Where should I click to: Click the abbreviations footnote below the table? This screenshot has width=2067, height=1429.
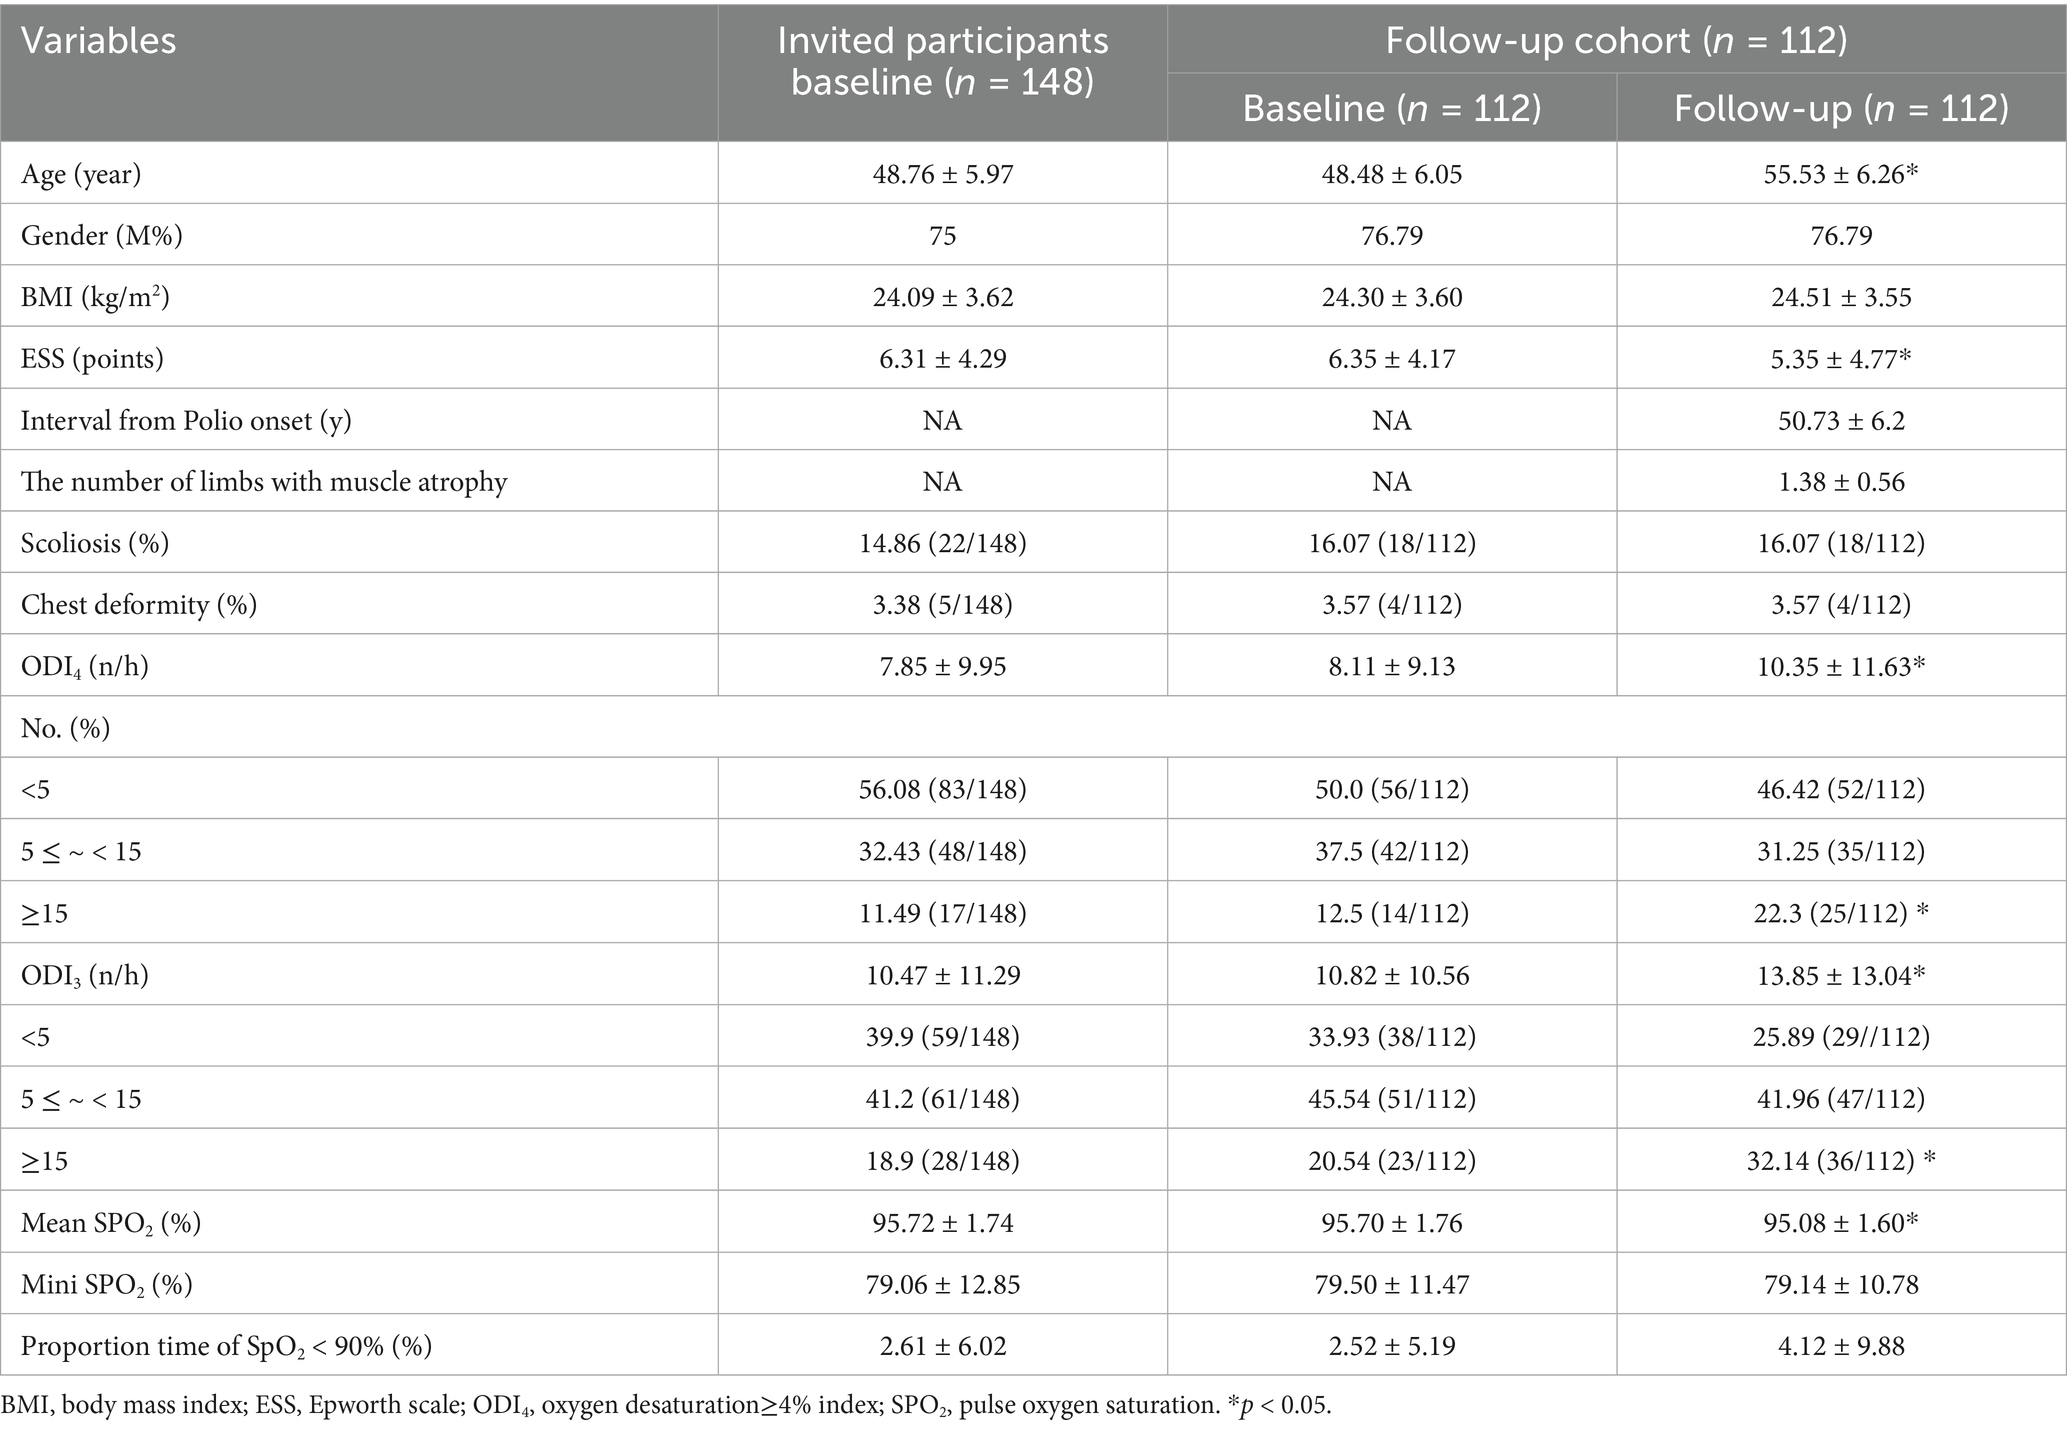click(x=666, y=1405)
